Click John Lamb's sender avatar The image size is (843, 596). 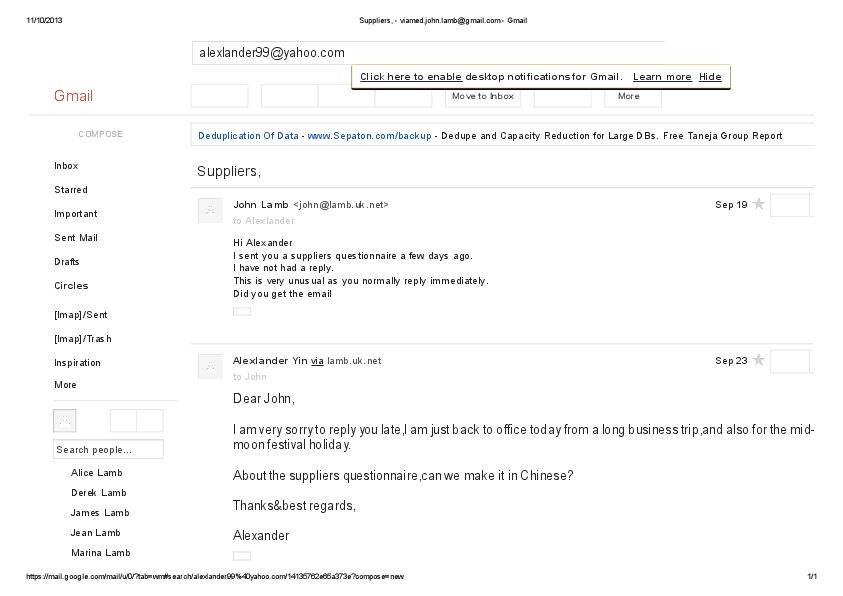[210, 210]
